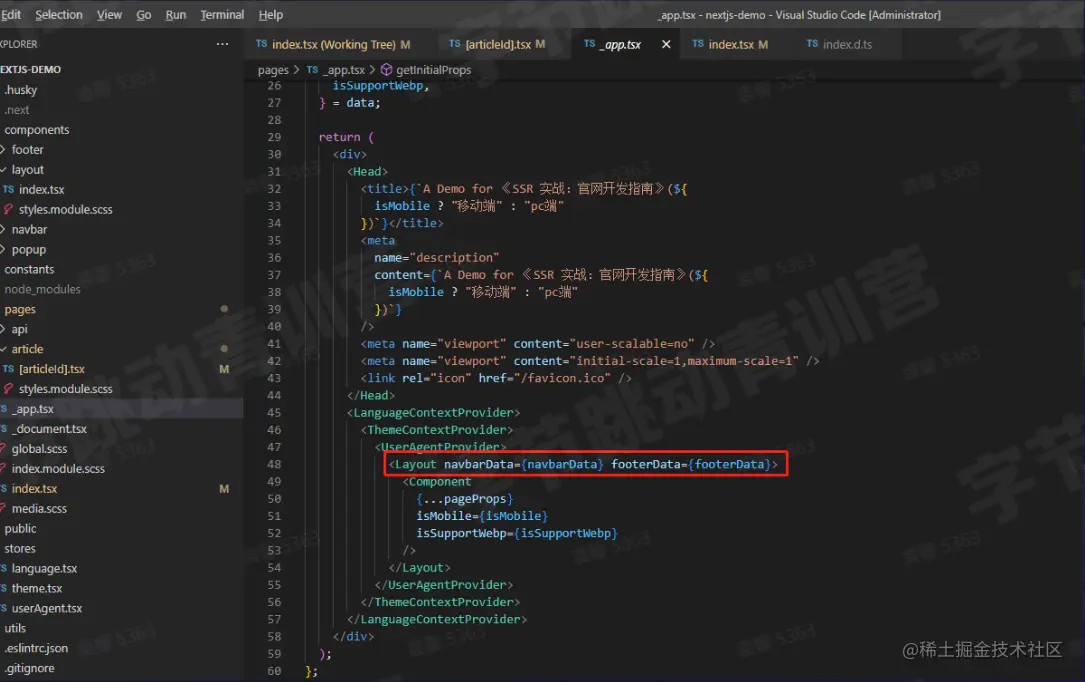Expand the popup folder
Image resolution: width=1085 pixels, height=682 pixels.
coord(28,249)
